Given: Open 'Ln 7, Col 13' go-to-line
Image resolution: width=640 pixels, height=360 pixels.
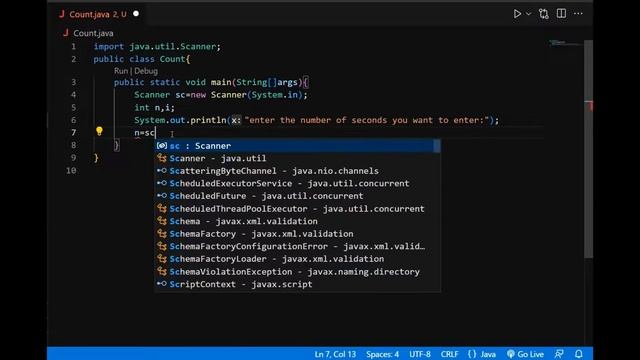Looking at the screenshot, I should coord(335,354).
